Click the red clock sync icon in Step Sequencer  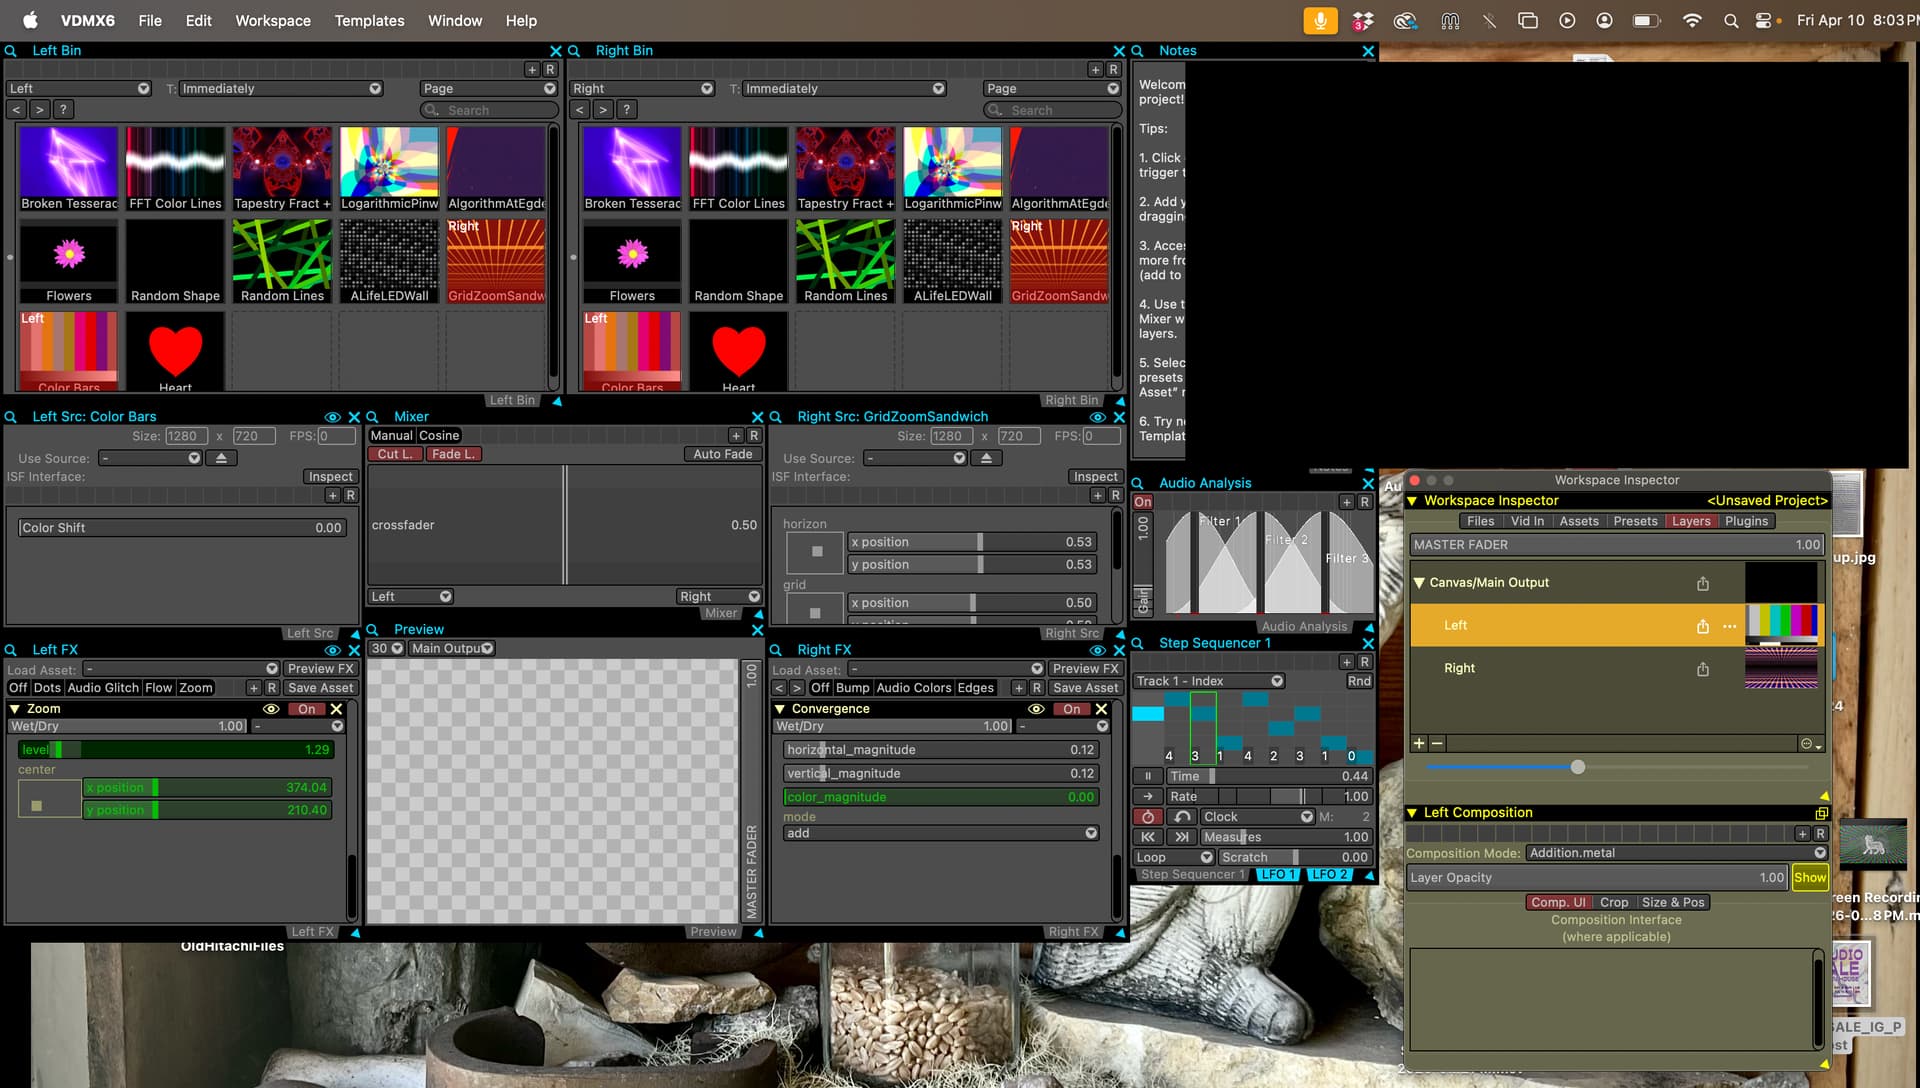[1147, 817]
